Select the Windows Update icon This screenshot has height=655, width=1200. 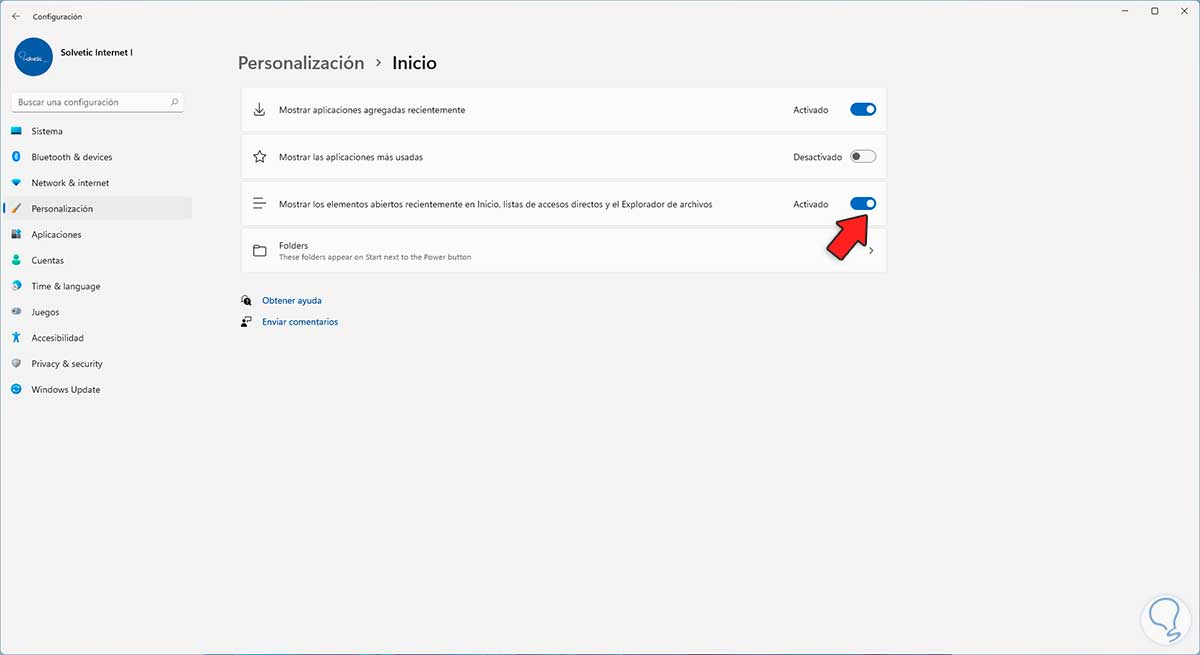tap(16, 390)
